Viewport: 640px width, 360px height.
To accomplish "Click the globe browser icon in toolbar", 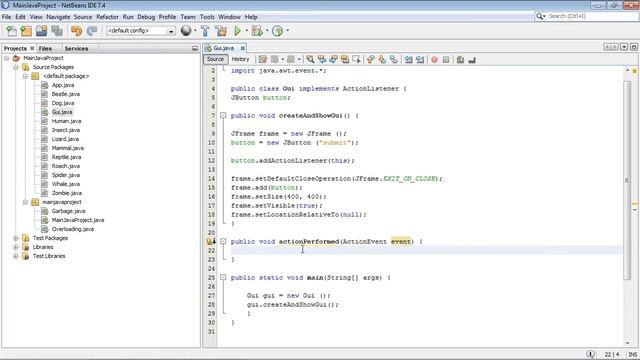I will click(x=186, y=31).
